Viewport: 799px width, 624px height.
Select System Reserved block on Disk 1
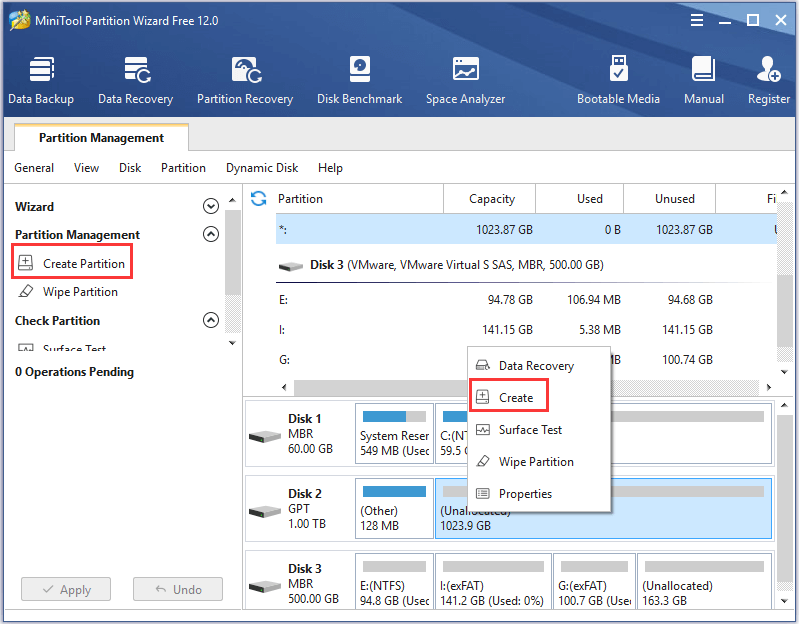click(394, 433)
